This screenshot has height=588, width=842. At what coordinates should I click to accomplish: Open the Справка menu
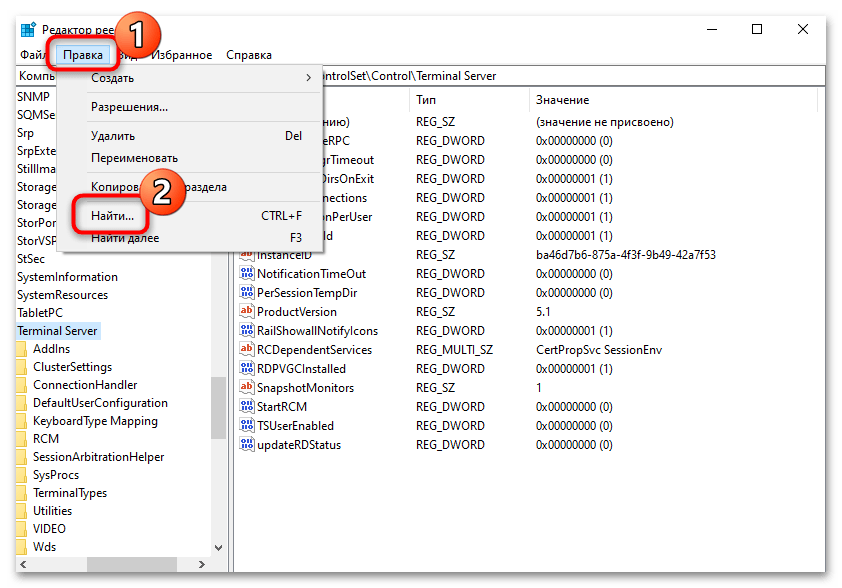tap(249, 55)
